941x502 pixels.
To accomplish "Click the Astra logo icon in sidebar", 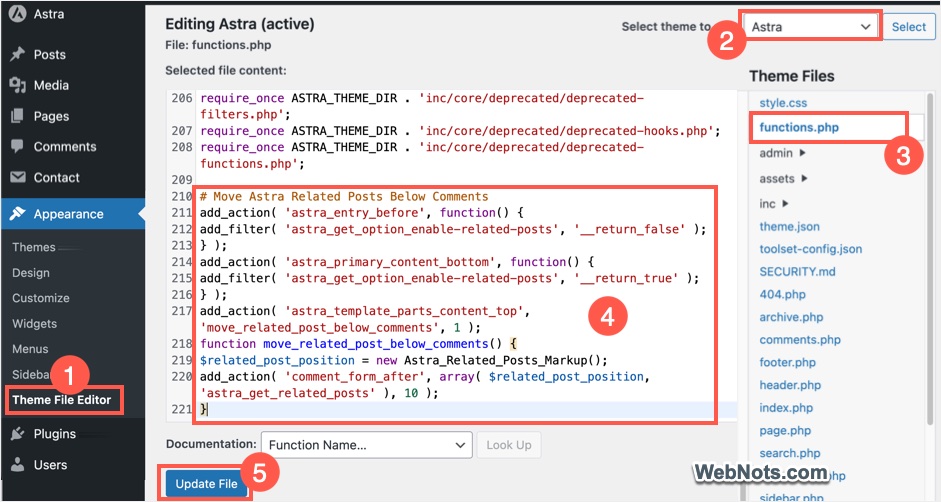I will tap(17, 13).
